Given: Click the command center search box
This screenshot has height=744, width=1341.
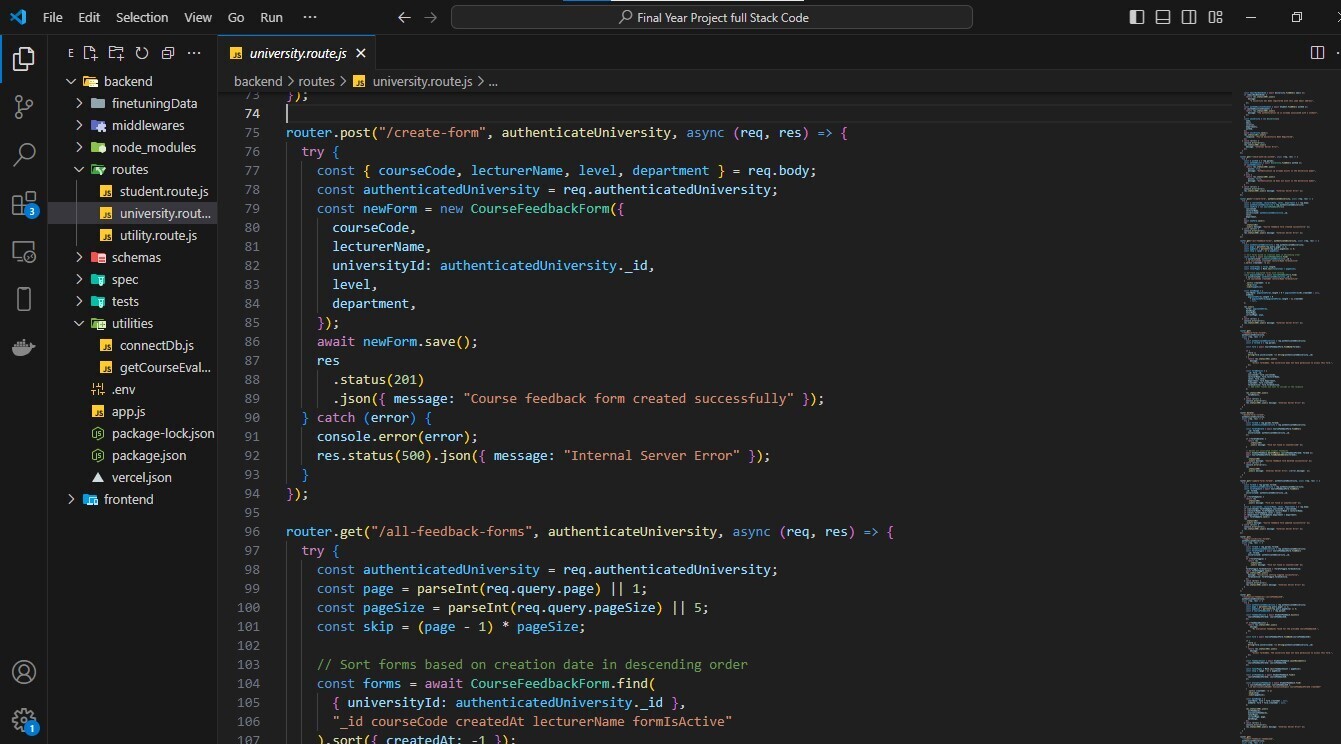Looking at the screenshot, I should point(711,17).
